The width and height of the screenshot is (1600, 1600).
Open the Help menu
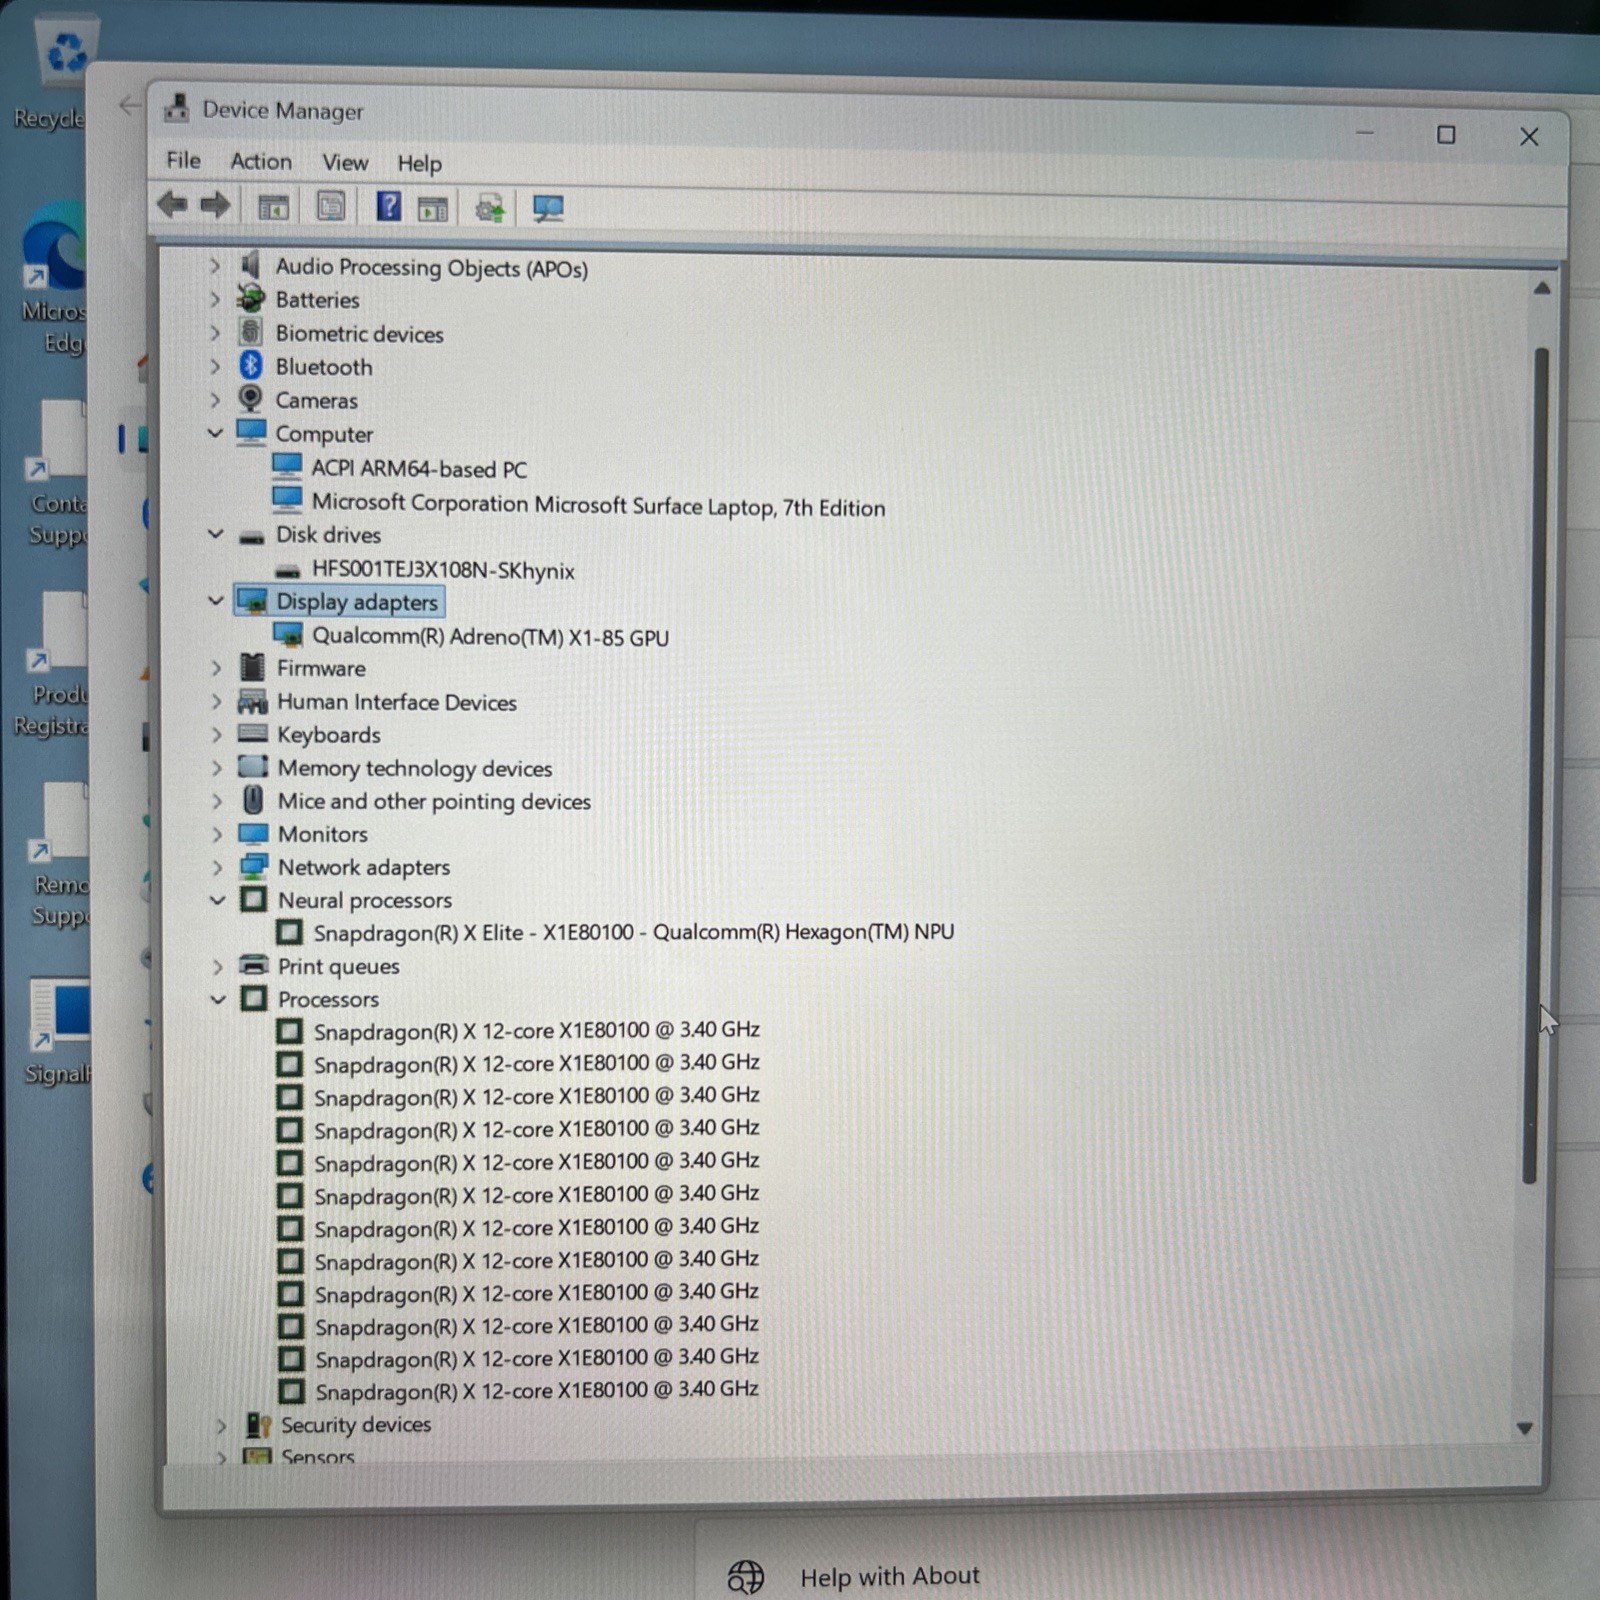click(x=419, y=163)
